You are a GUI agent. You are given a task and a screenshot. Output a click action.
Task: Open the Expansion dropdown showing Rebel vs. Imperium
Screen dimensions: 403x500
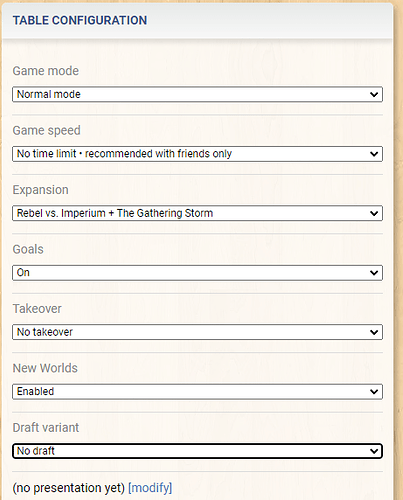[197, 213]
